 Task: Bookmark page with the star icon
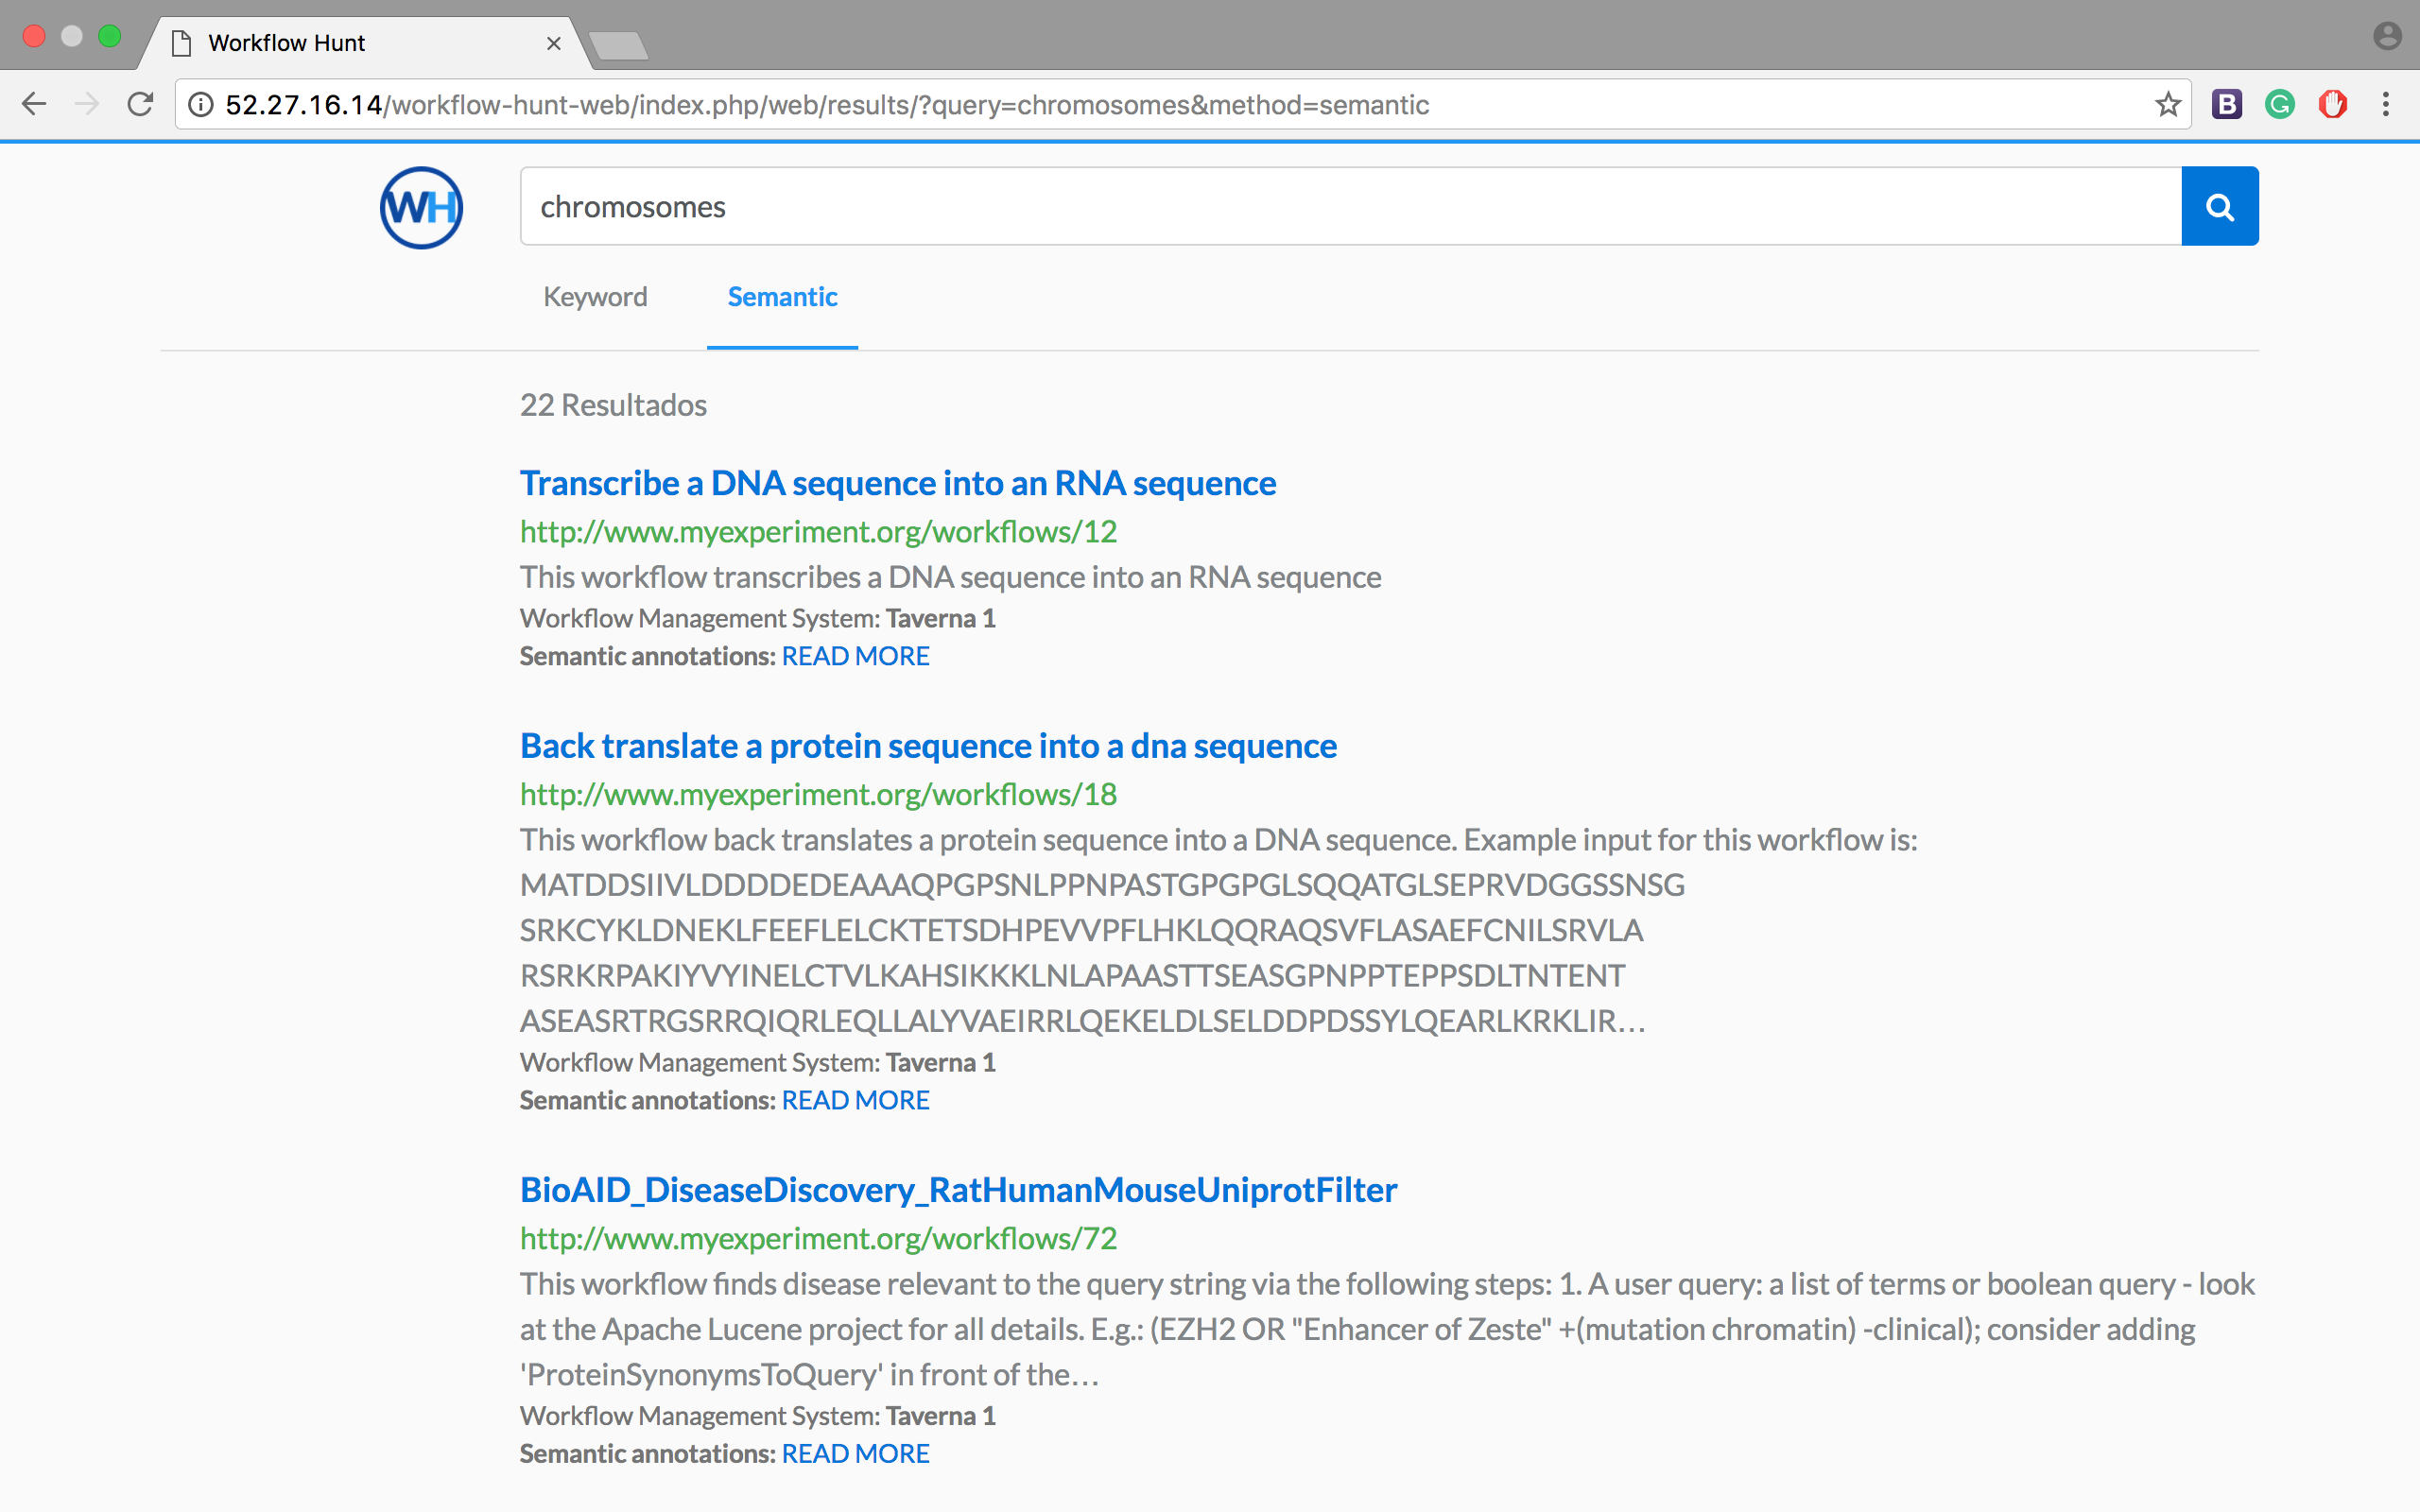[x=2167, y=104]
